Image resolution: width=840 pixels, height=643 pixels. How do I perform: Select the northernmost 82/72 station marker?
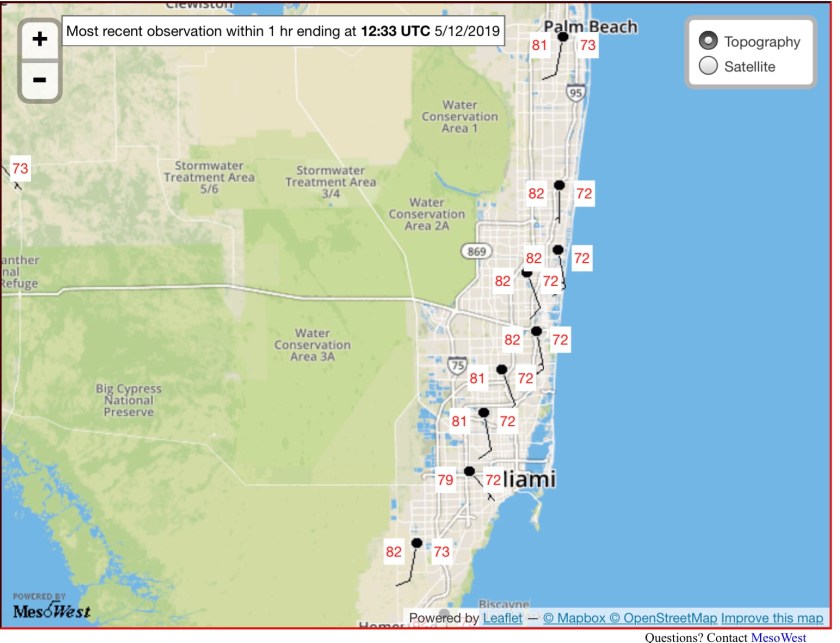click(560, 185)
